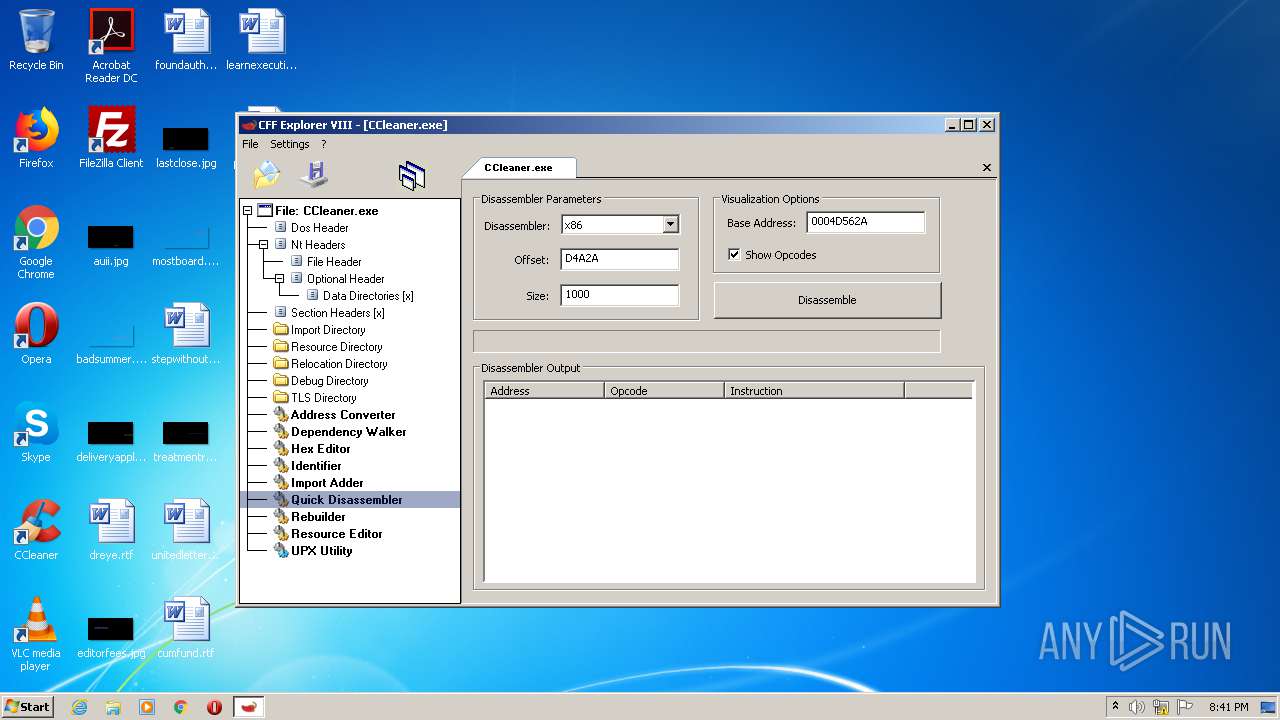
Task: Select the CCleaner.exe tab
Action: pos(518,168)
